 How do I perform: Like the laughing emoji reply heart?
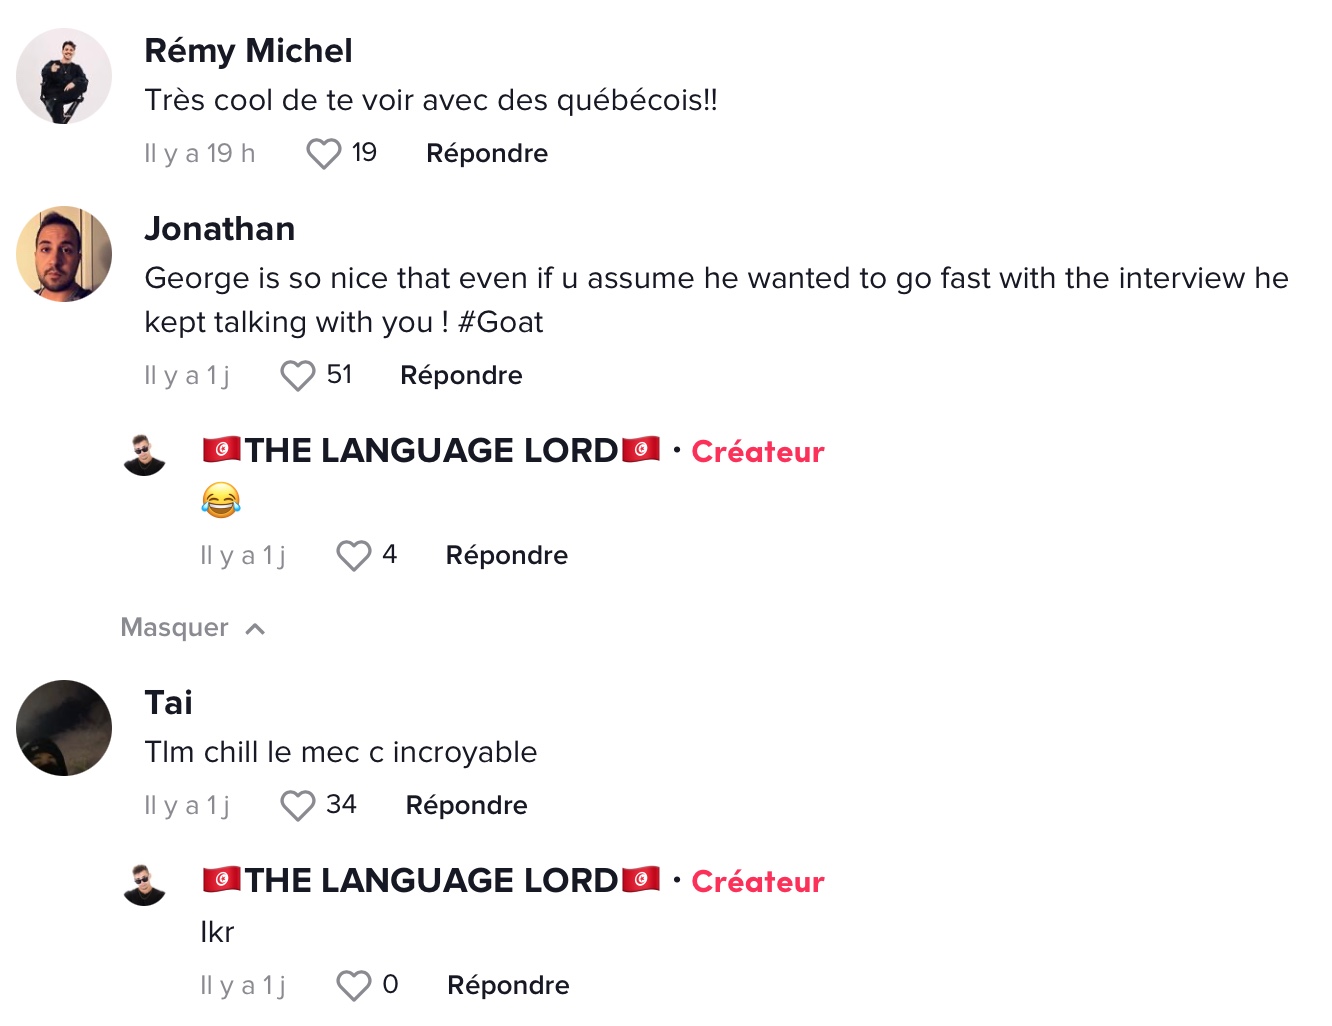(353, 556)
